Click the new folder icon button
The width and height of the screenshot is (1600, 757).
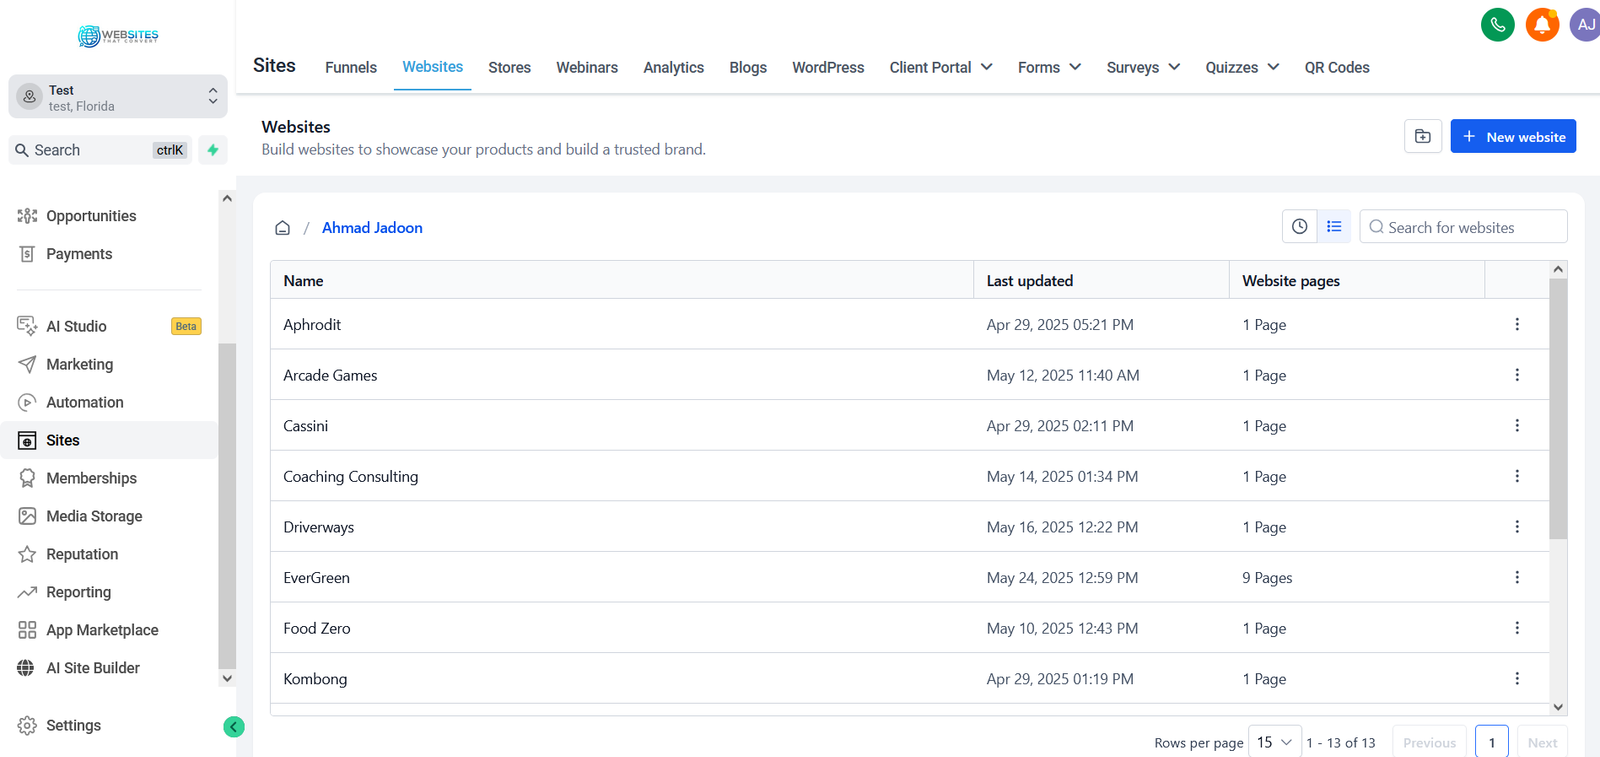(x=1423, y=136)
